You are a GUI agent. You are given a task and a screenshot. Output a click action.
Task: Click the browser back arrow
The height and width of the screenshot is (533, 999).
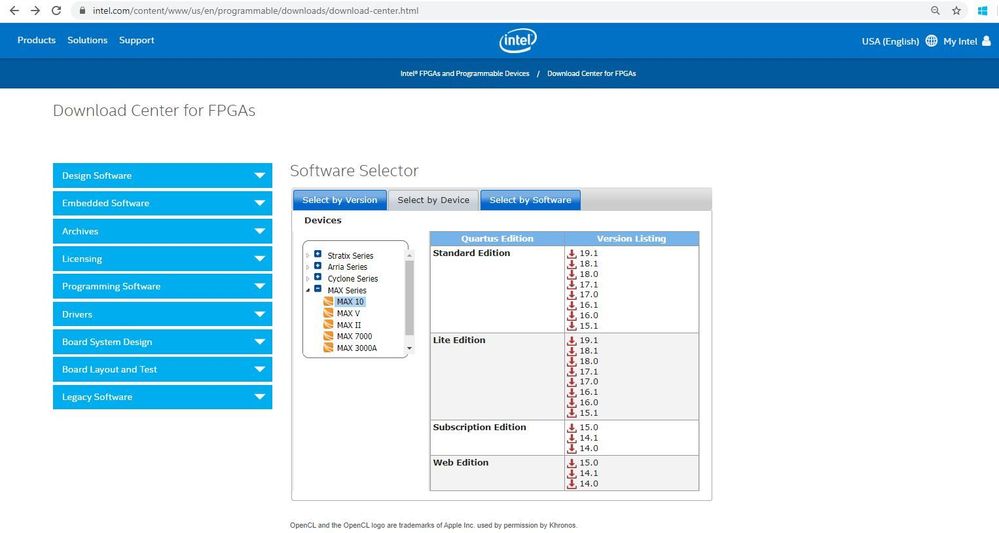click(14, 11)
